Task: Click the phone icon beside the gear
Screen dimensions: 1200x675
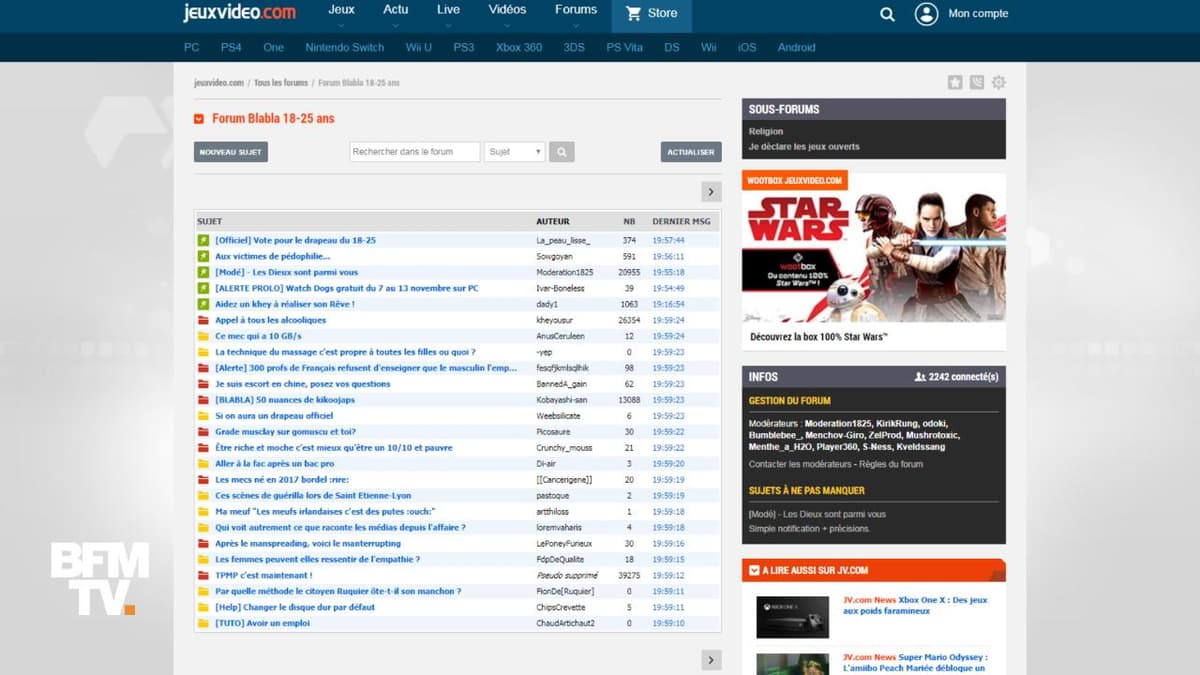Action: (x=977, y=83)
